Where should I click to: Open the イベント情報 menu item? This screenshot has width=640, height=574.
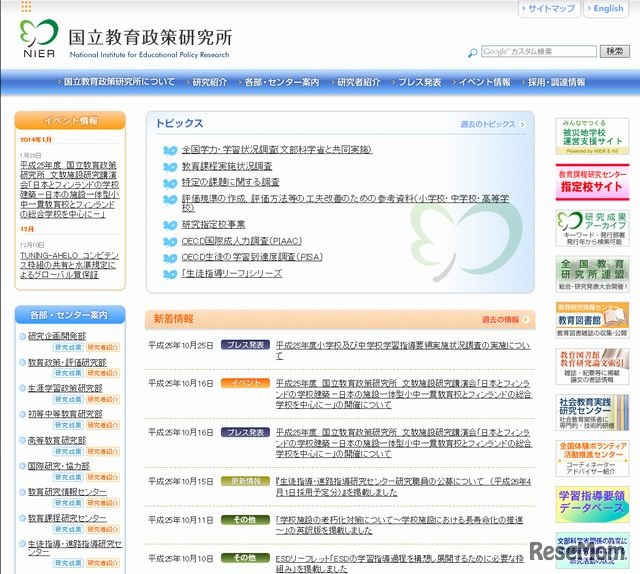482,82
